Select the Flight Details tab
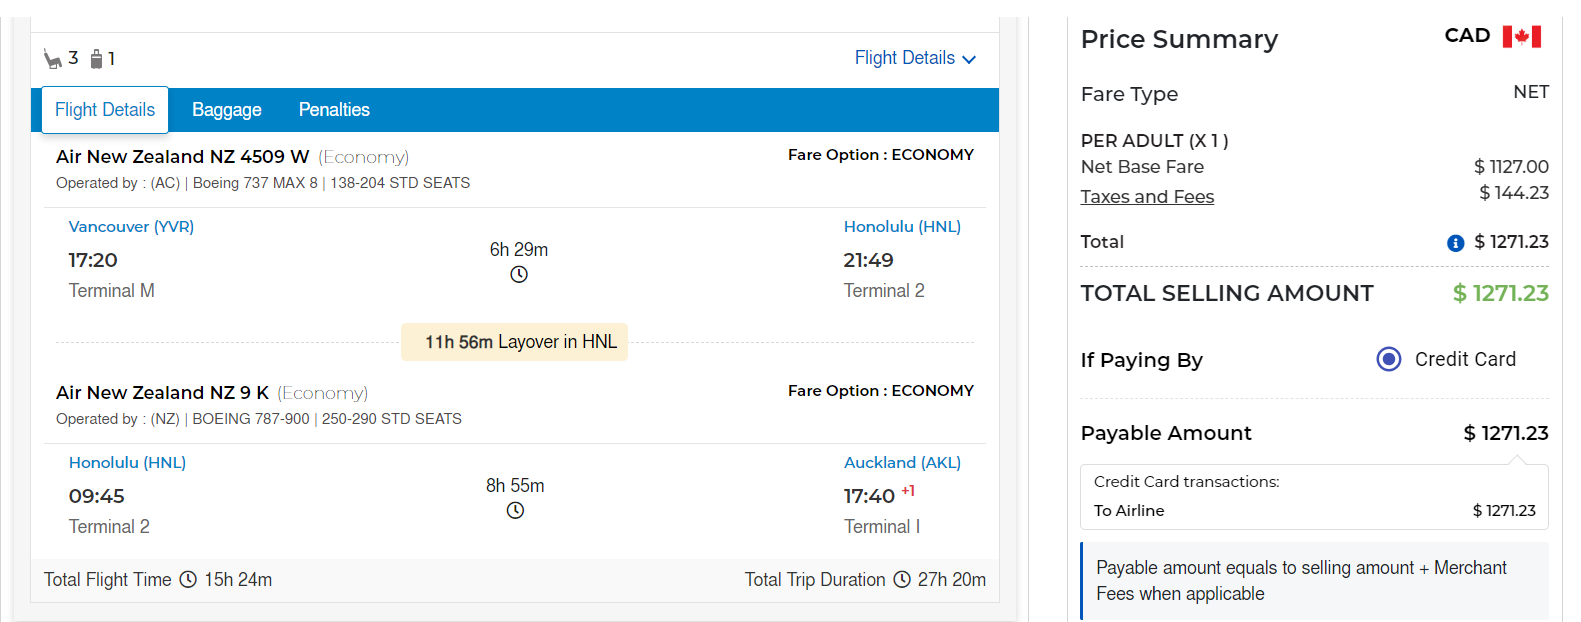This screenshot has width=1581, height=622. coord(105,110)
